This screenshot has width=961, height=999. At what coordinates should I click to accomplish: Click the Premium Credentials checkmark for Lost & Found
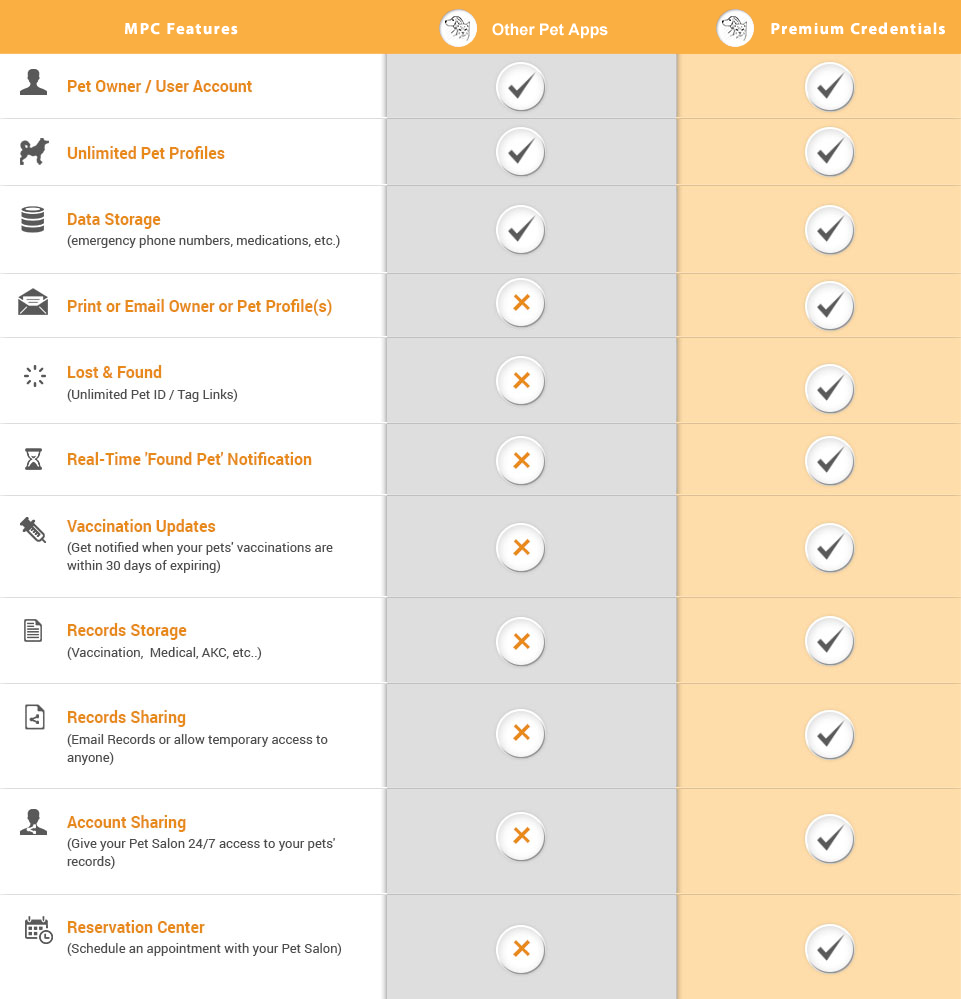(x=829, y=388)
